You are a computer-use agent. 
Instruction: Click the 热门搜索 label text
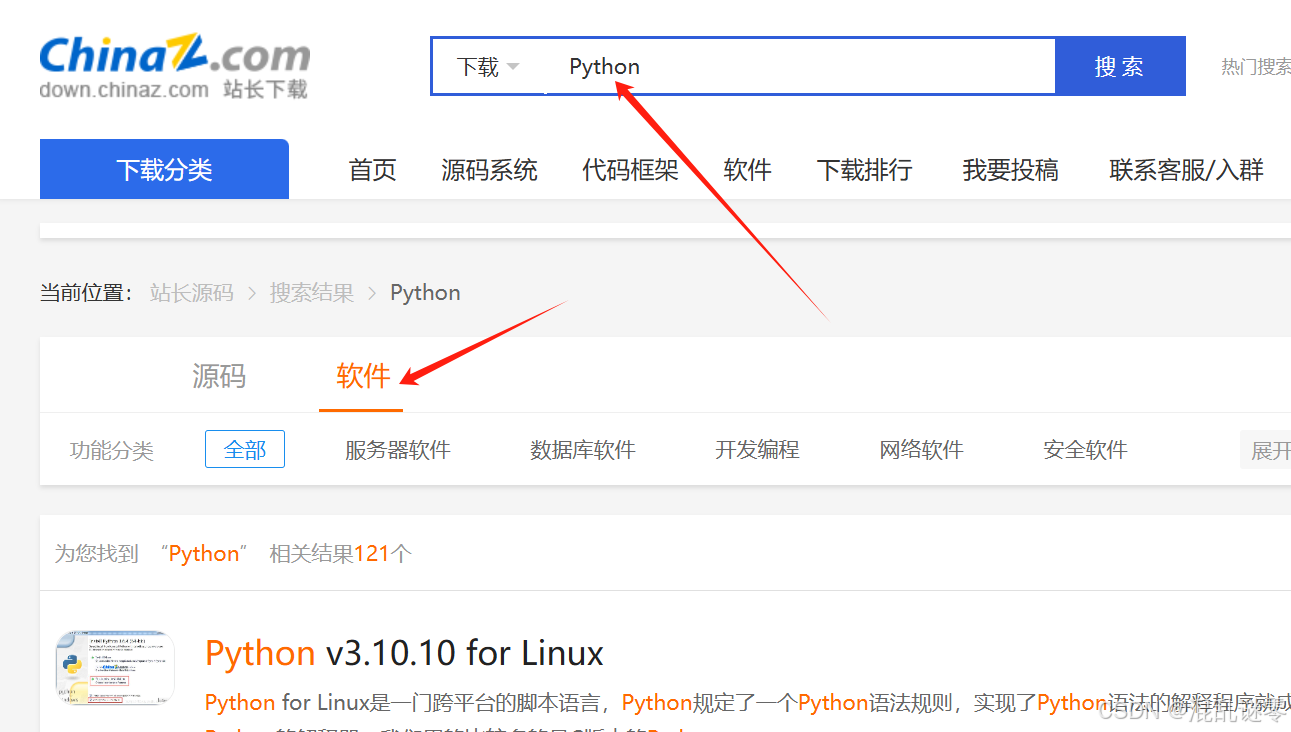[x=1256, y=67]
